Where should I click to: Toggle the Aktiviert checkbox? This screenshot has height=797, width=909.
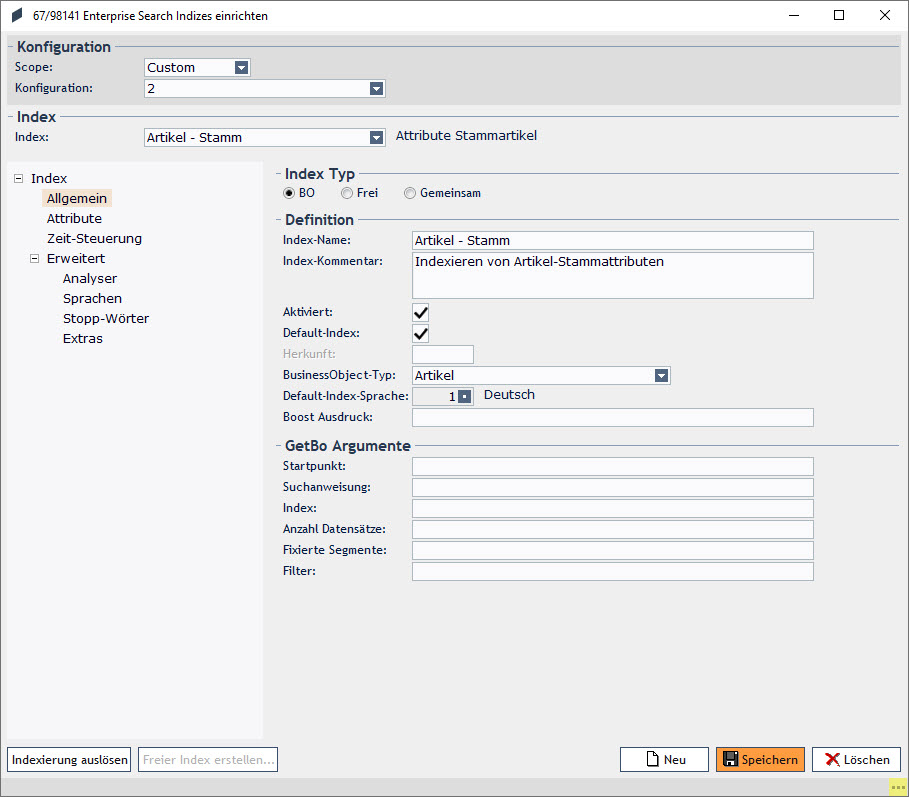[421, 313]
